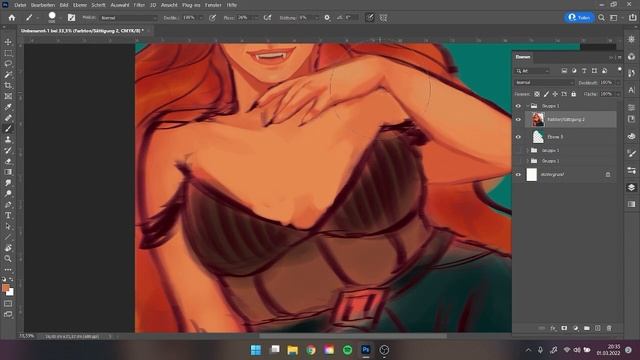Delete layer using trash icon
Viewport: 640px width, 360px height.
(609, 328)
